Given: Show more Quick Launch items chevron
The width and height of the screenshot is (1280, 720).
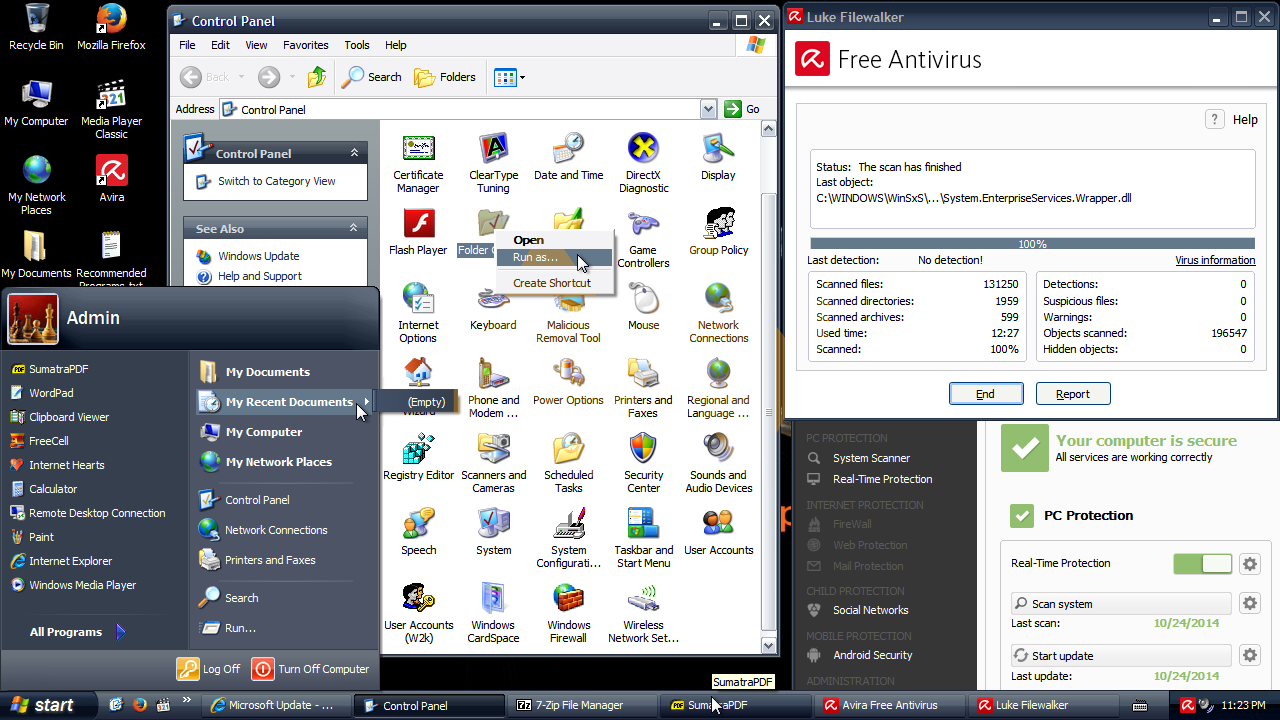Looking at the screenshot, I should tap(187, 700).
